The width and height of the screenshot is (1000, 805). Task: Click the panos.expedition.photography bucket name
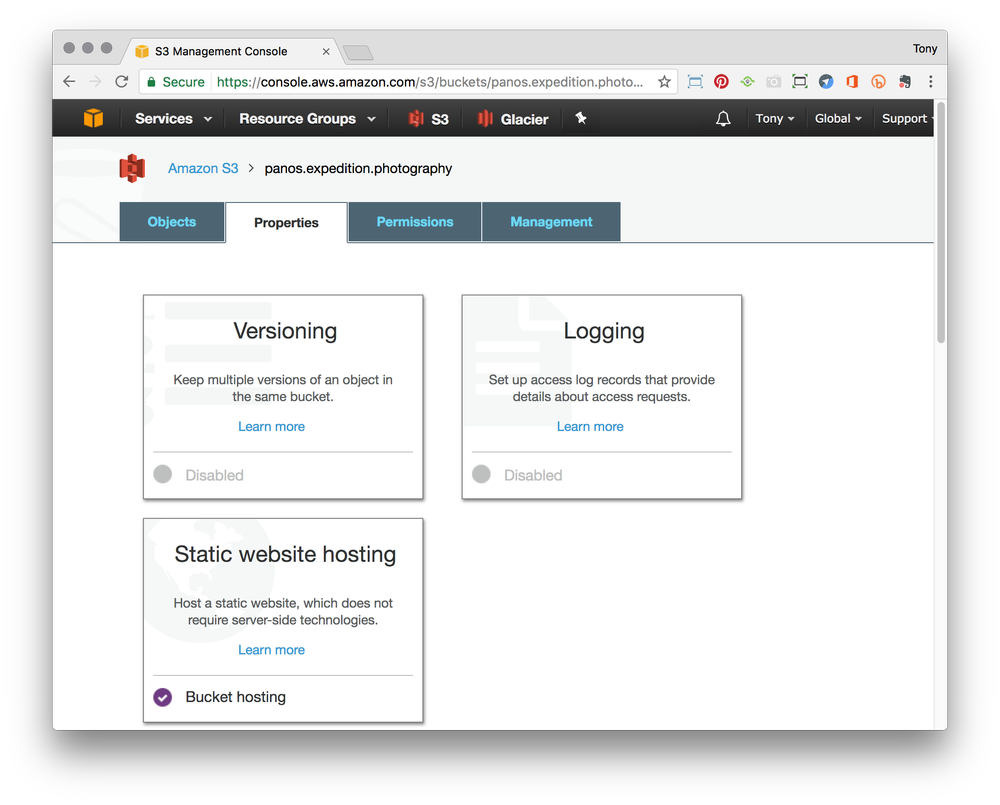pyautogui.click(x=358, y=168)
